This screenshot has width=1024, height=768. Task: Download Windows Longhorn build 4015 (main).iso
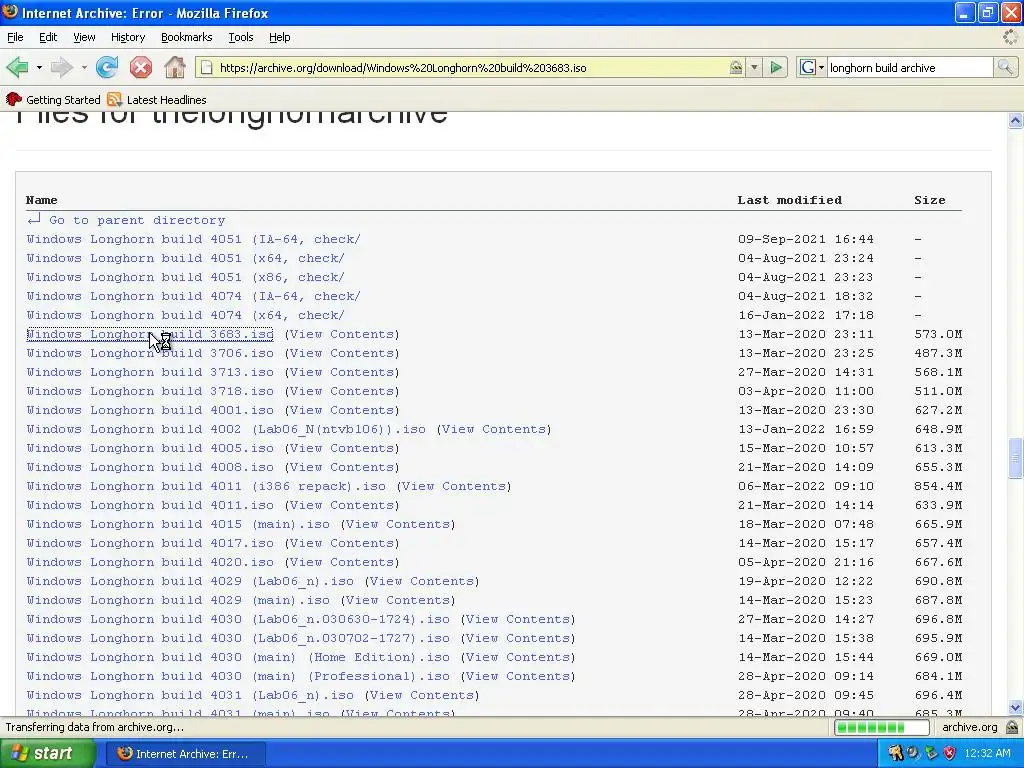(178, 524)
